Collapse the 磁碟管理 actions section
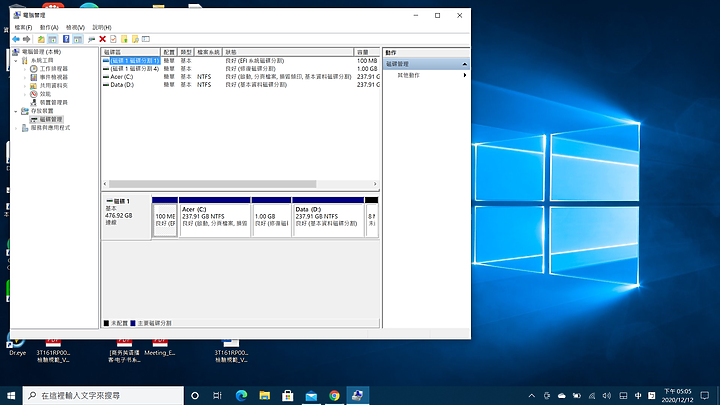The image size is (720, 405). 464,64
